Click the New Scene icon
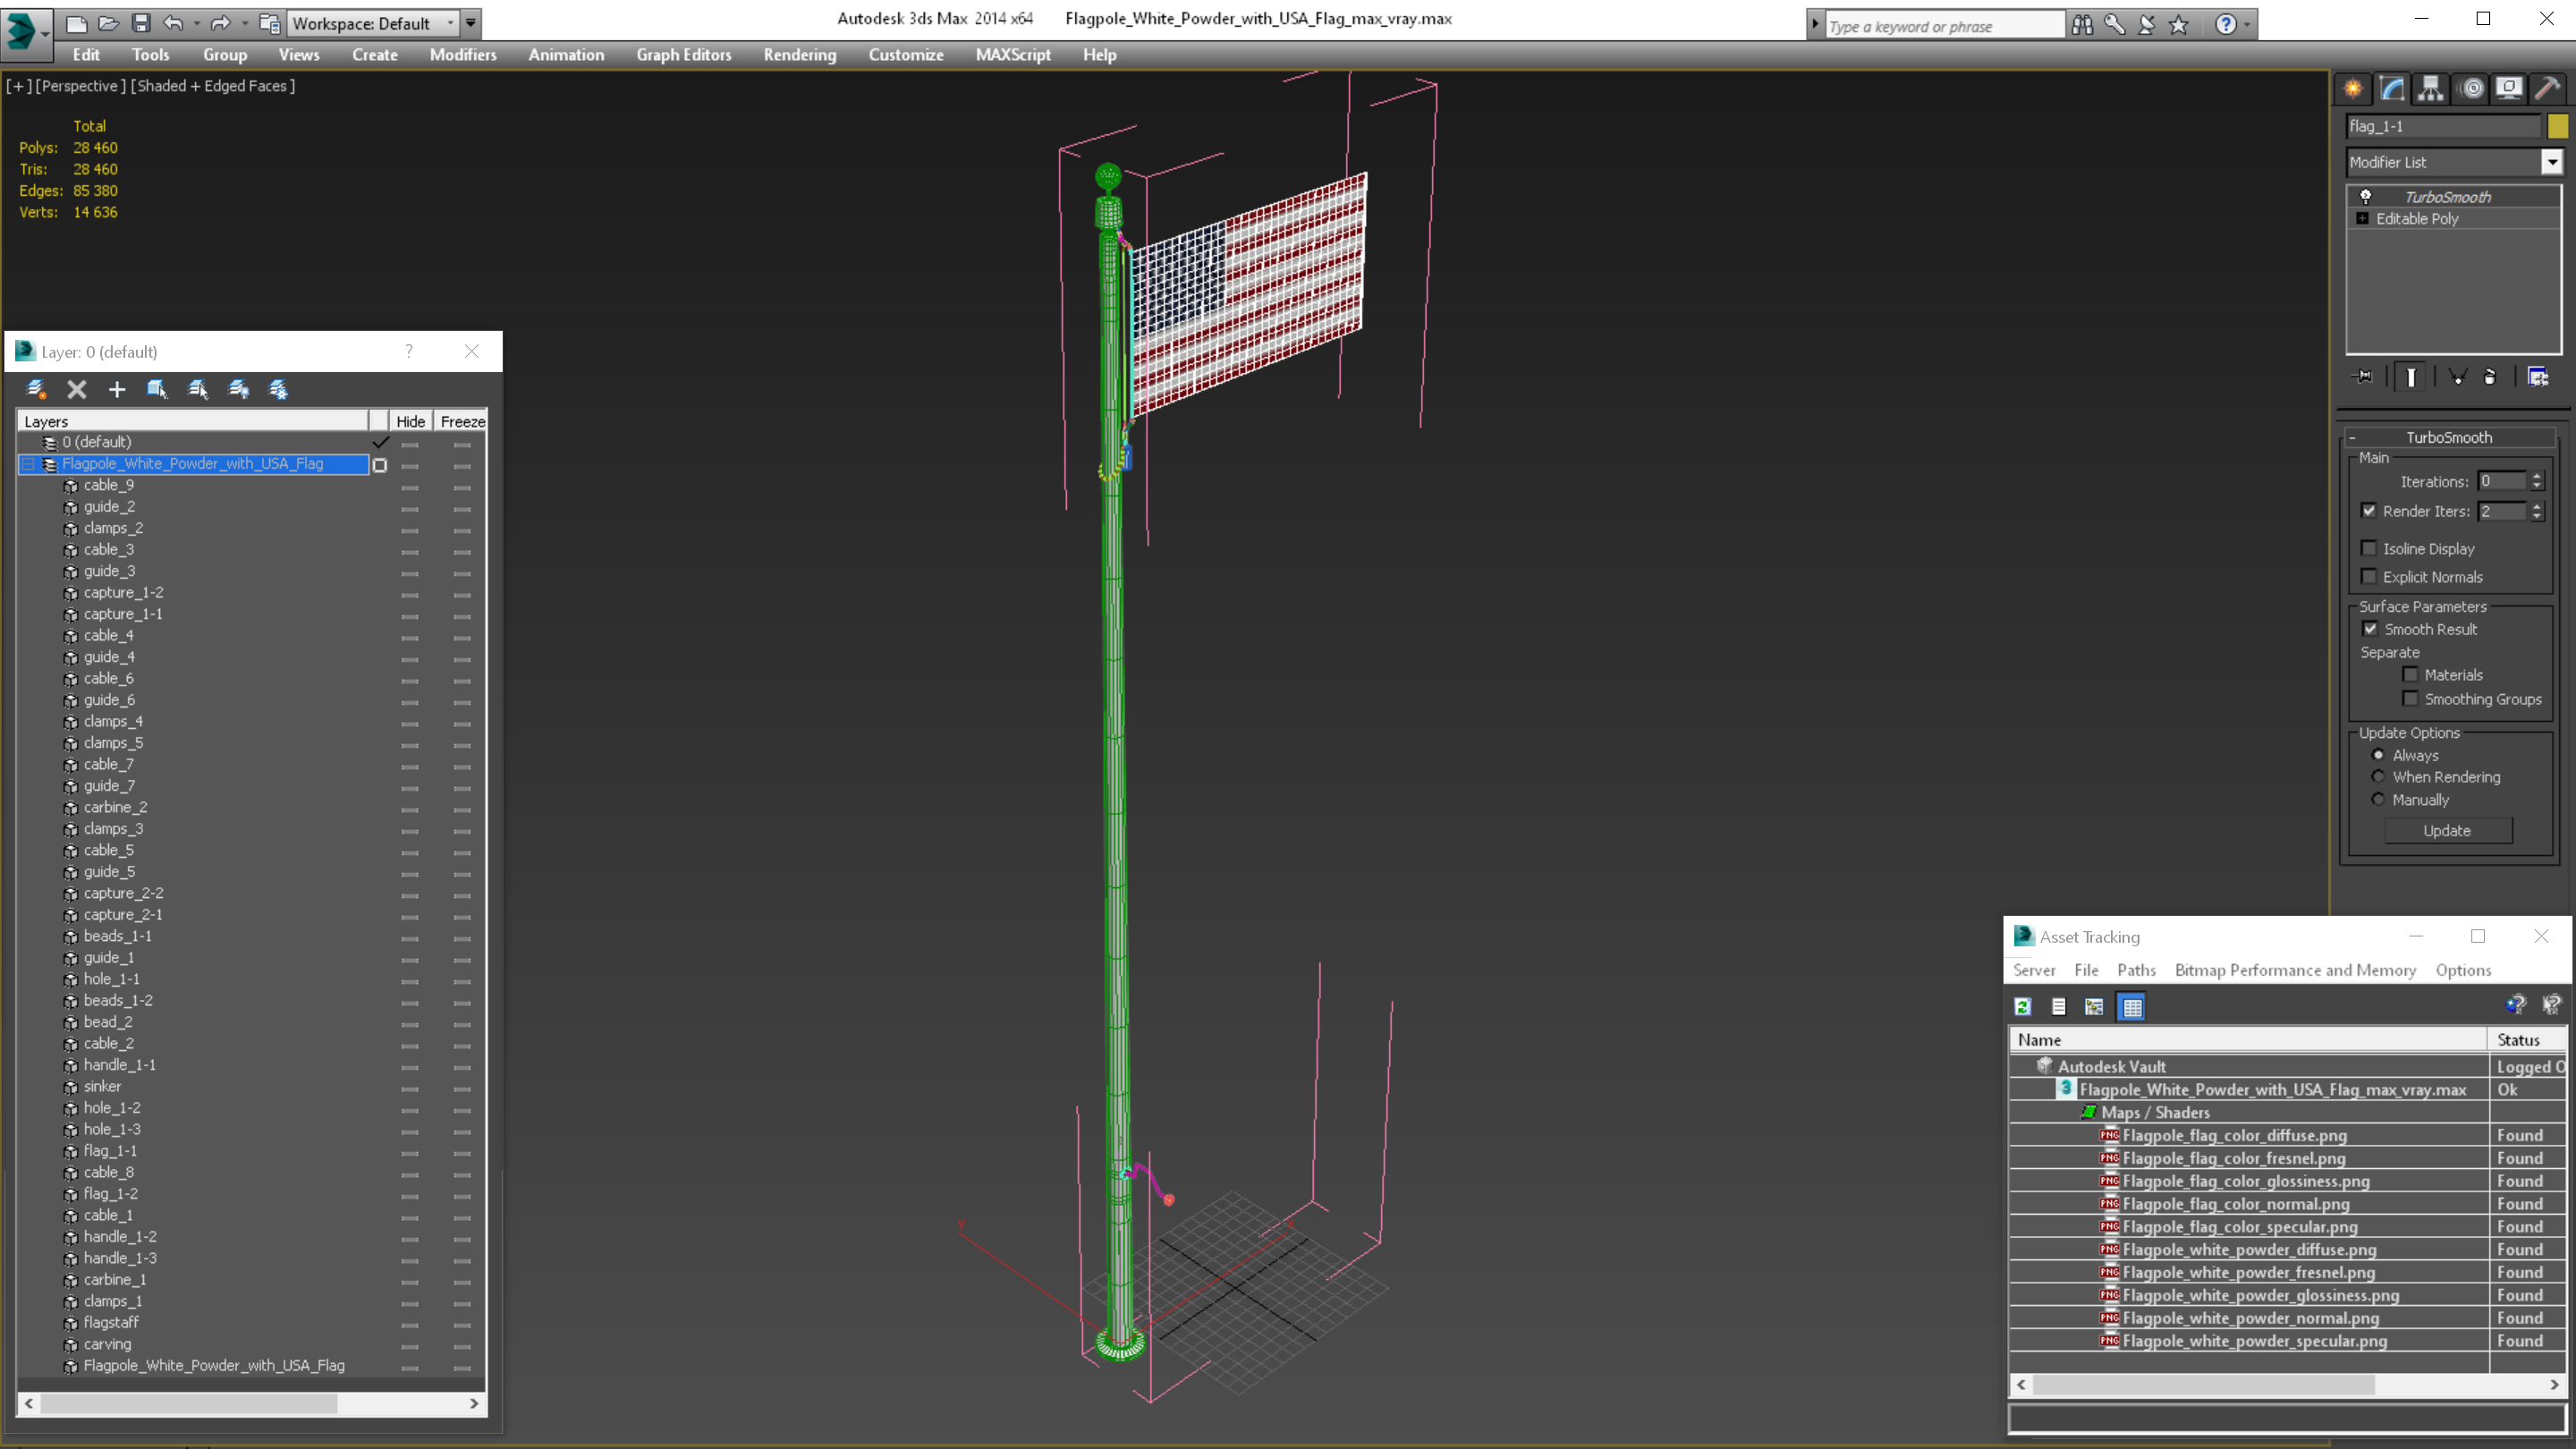This screenshot has width=2576, height=1449. point(76,23)
